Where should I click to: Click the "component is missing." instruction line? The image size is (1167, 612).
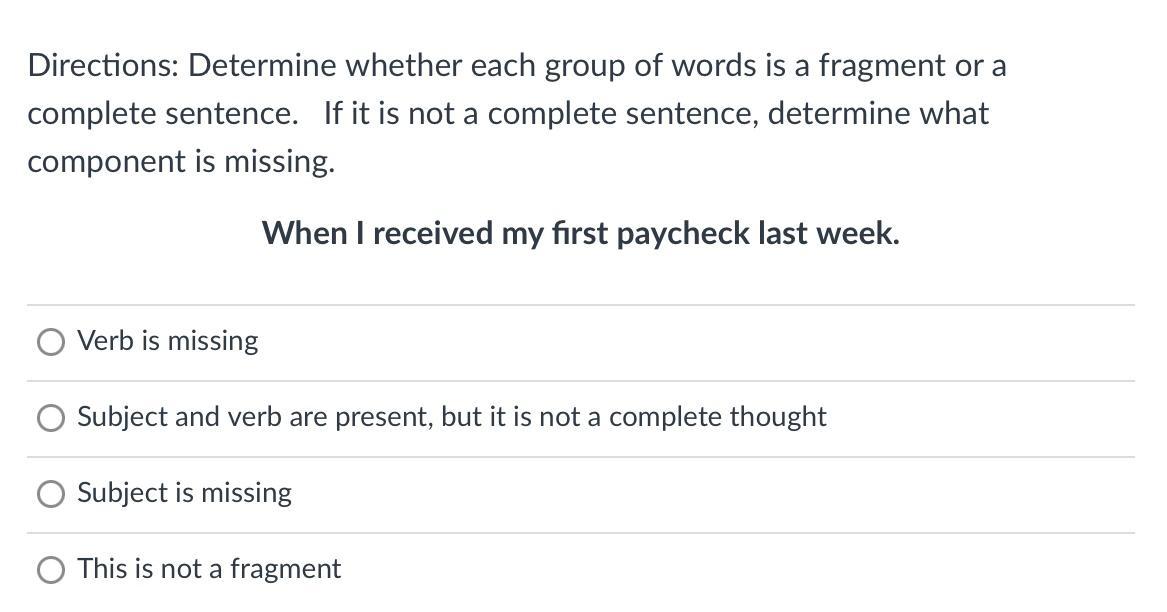[x=181, y=162]
